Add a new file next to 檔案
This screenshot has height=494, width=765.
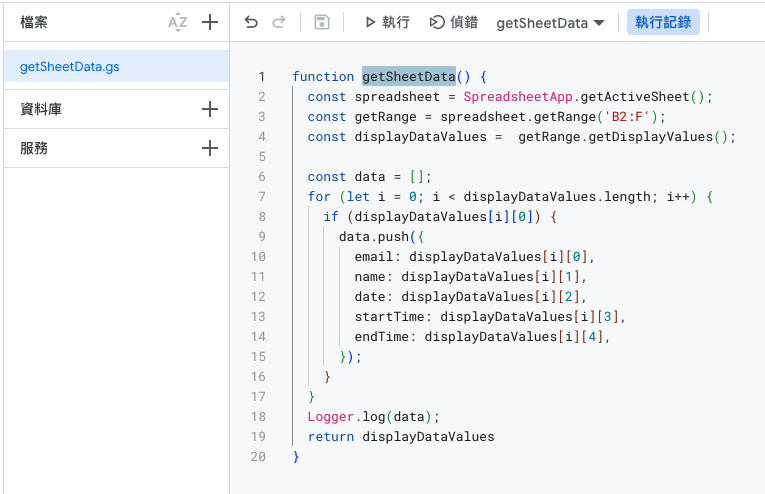click(x=210, y=22)
